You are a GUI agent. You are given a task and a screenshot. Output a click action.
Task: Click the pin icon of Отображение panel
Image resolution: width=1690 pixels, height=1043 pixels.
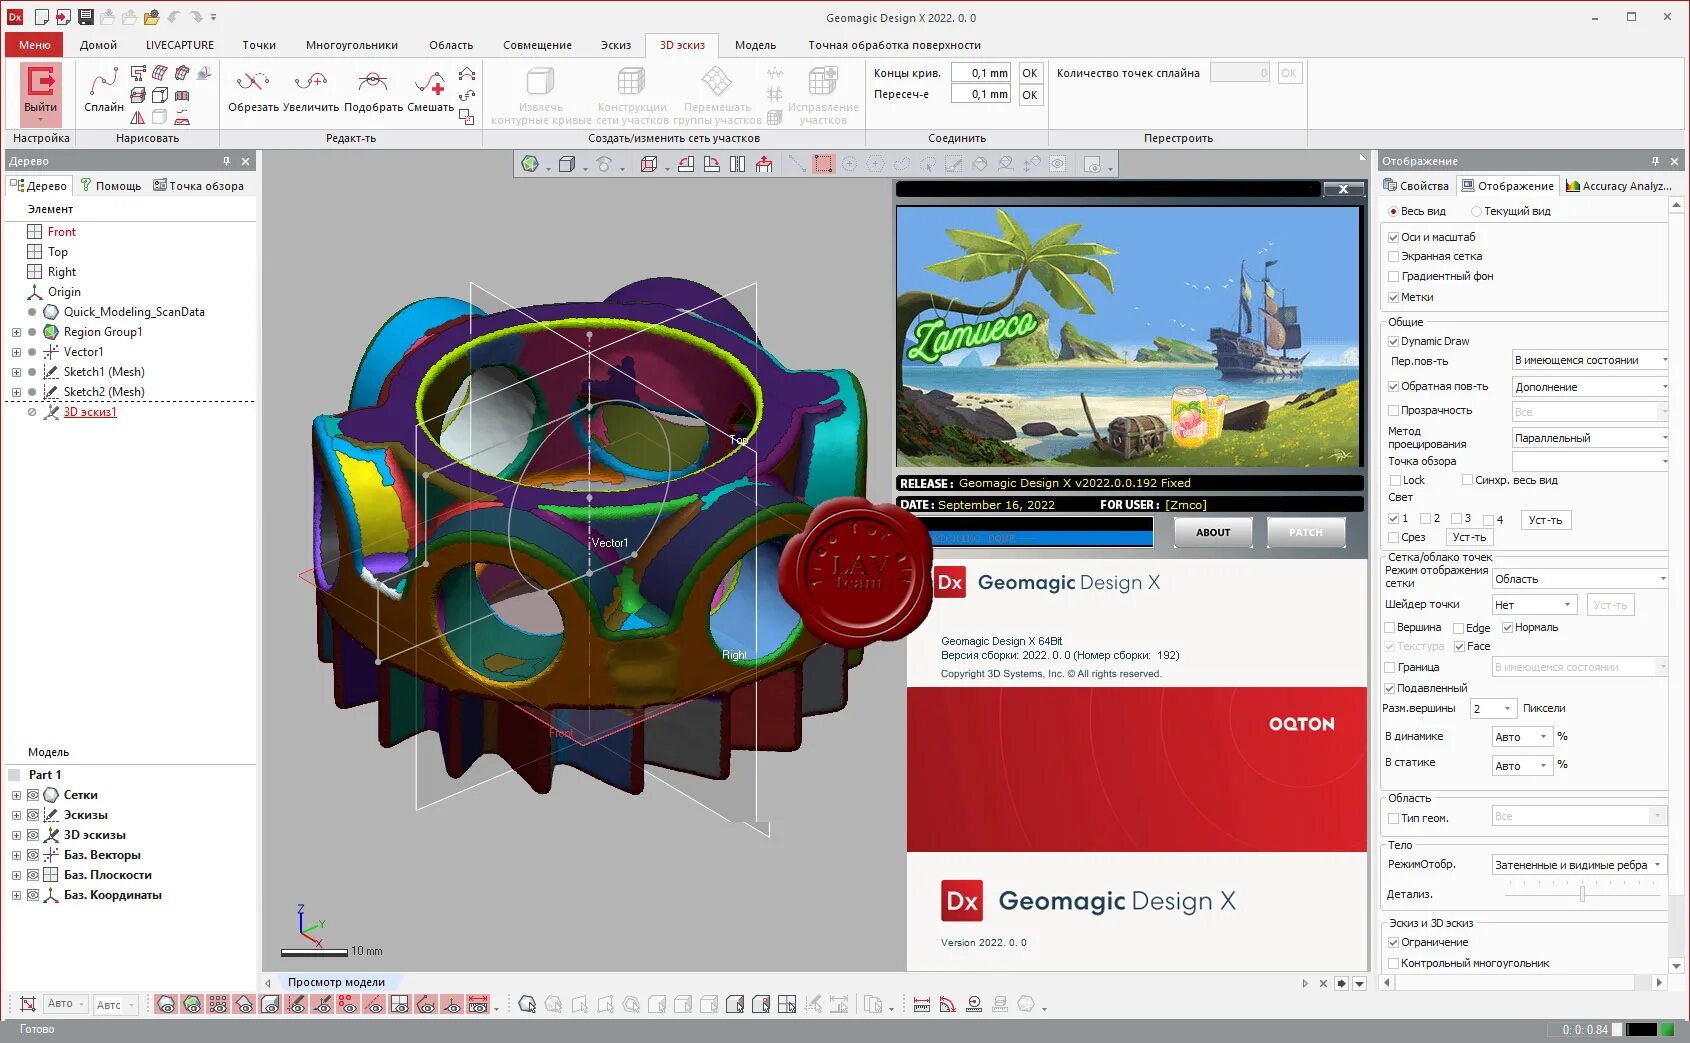1655,161
